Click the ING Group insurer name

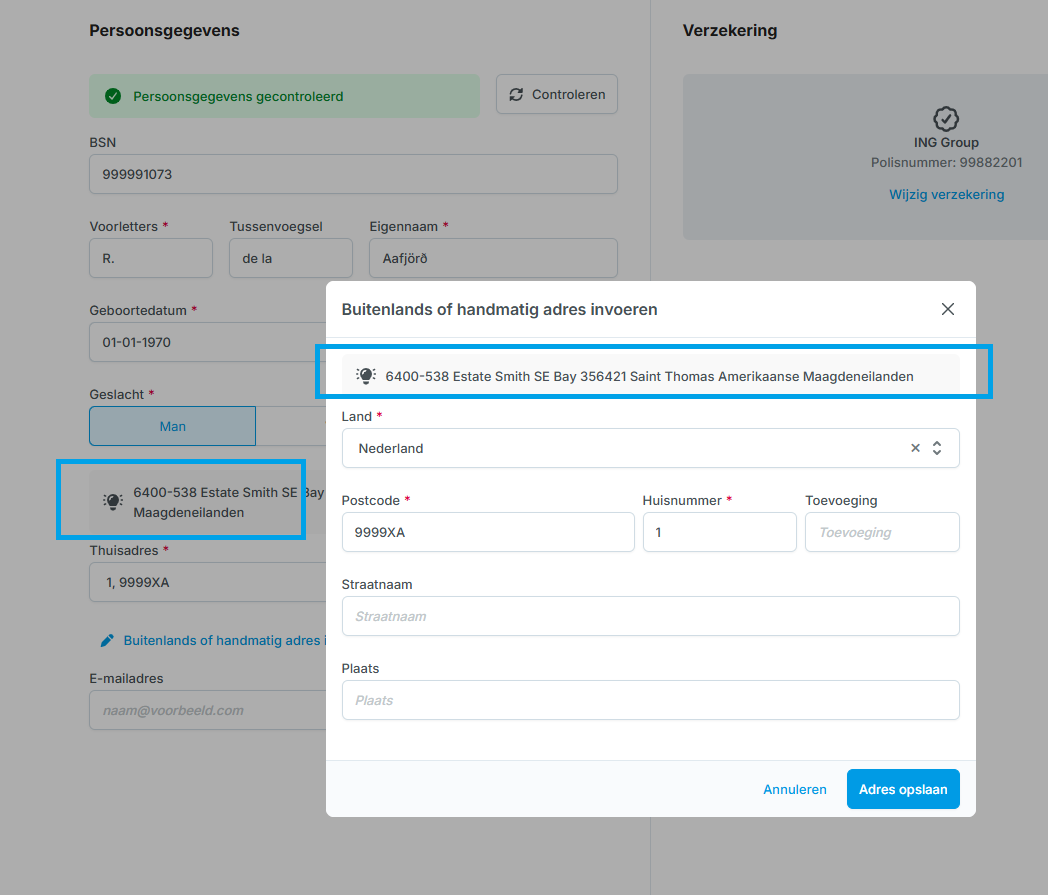pyautogui.click(x=946, y=142)
